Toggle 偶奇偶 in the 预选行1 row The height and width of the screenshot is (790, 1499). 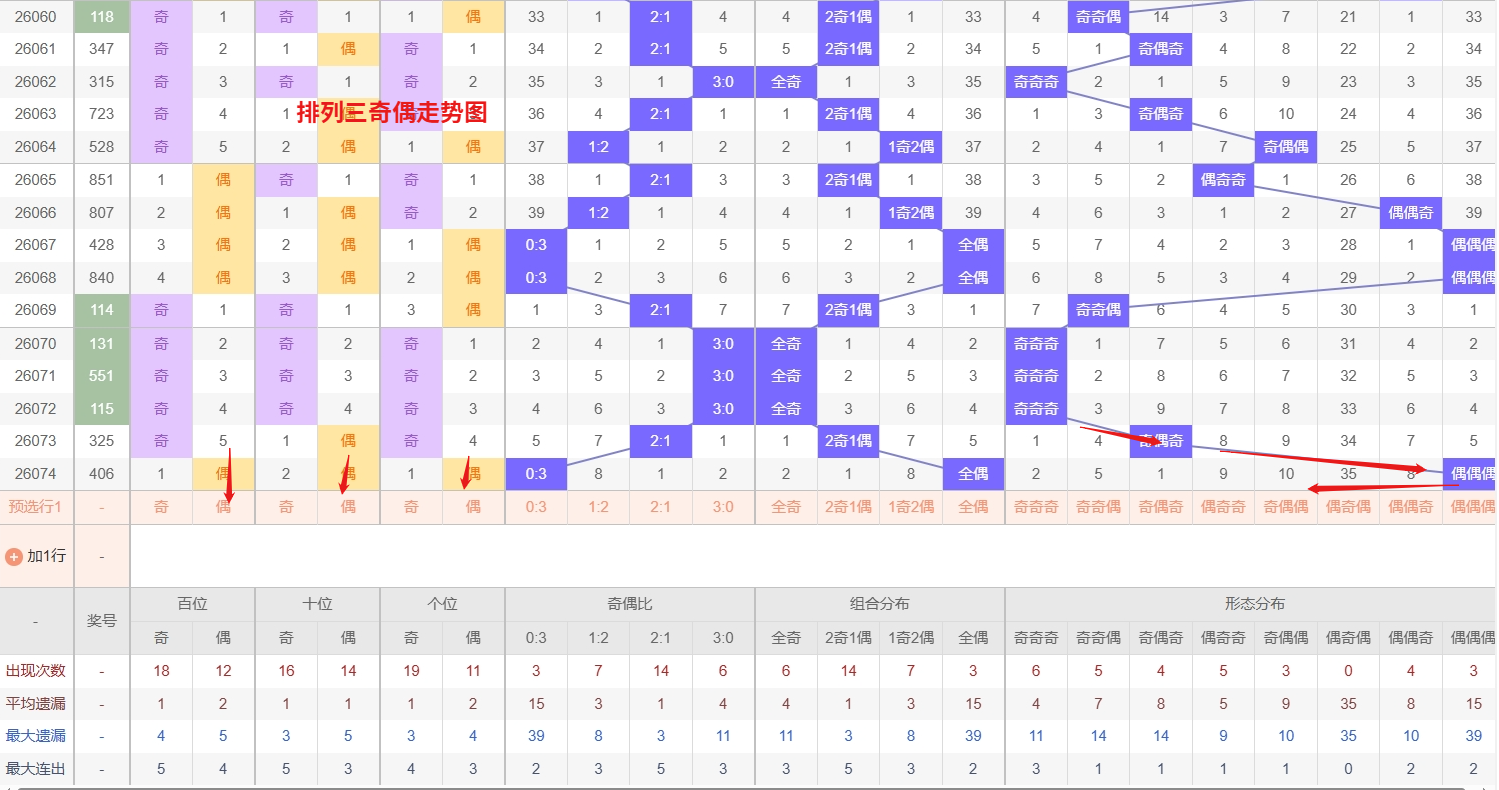click(1348, 507)
